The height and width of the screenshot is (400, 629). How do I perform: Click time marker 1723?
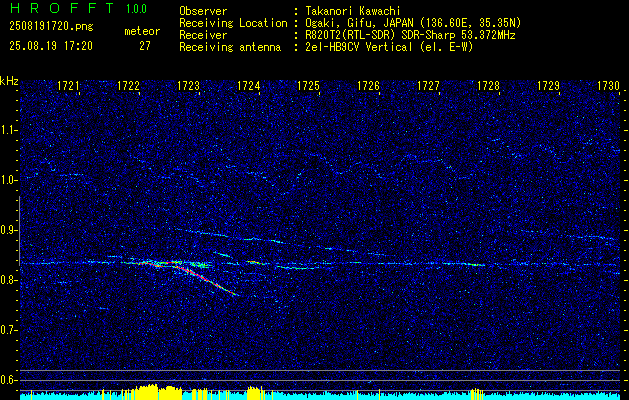(x=188, y=86)
